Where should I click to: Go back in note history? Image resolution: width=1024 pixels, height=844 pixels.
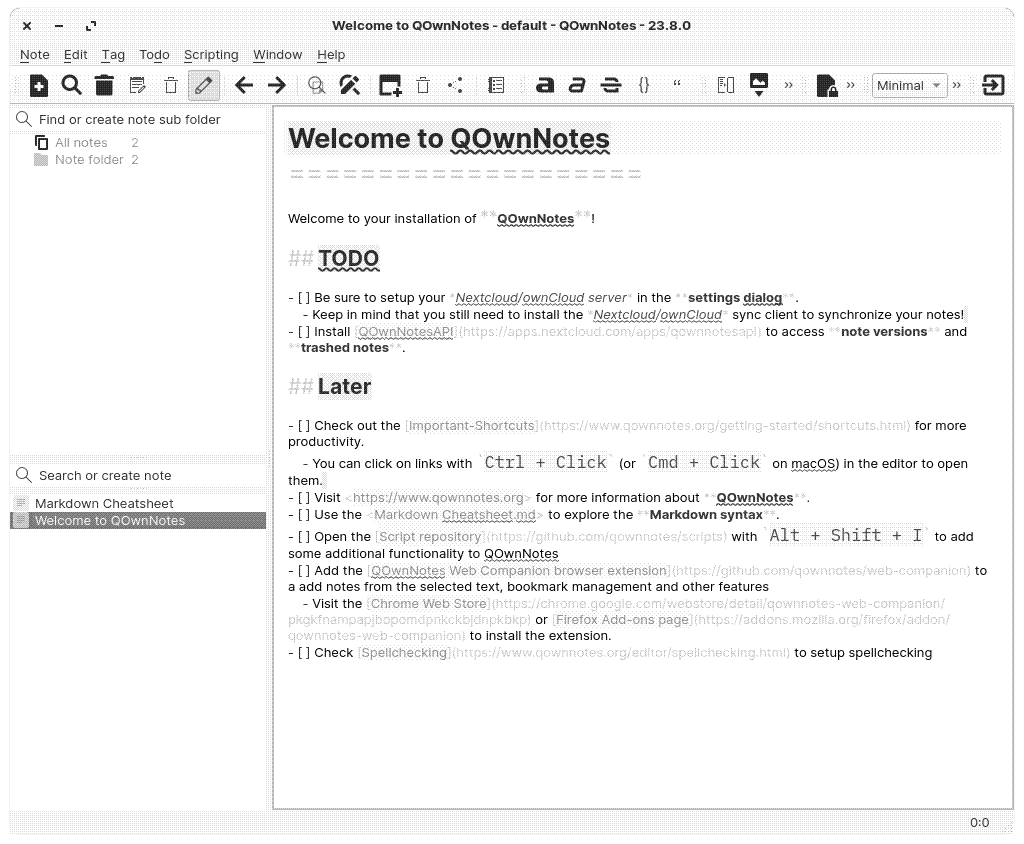click(x=244, y=86)
